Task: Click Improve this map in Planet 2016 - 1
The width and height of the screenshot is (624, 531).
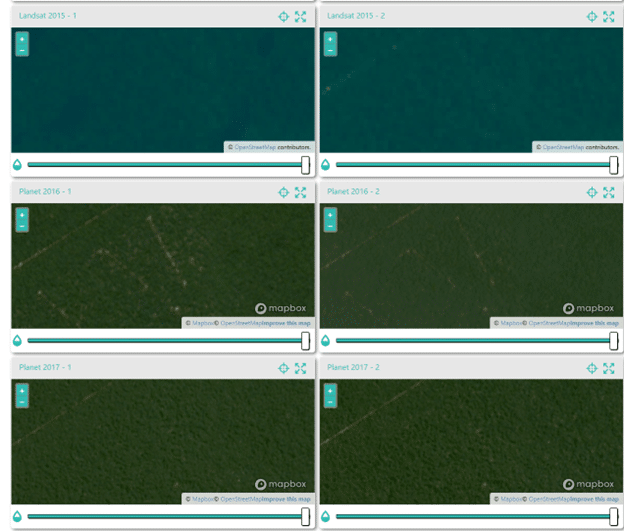Action: pos(286,323)
